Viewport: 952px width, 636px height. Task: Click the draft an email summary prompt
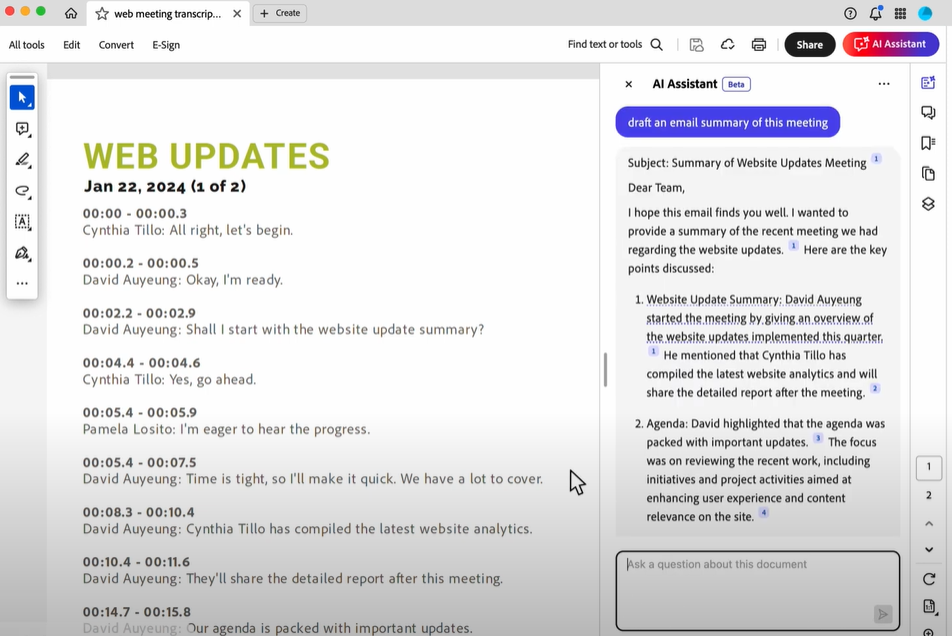[x=727, y=121]
